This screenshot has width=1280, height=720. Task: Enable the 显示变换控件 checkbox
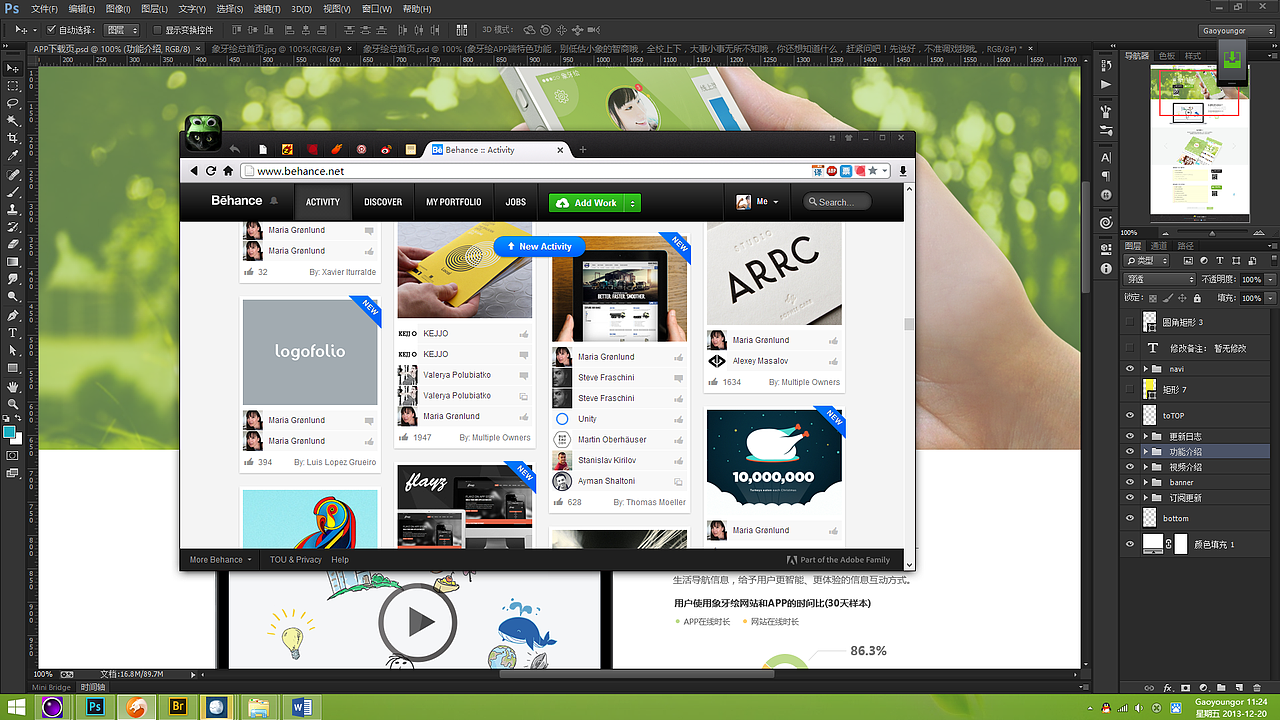point(158,30)
